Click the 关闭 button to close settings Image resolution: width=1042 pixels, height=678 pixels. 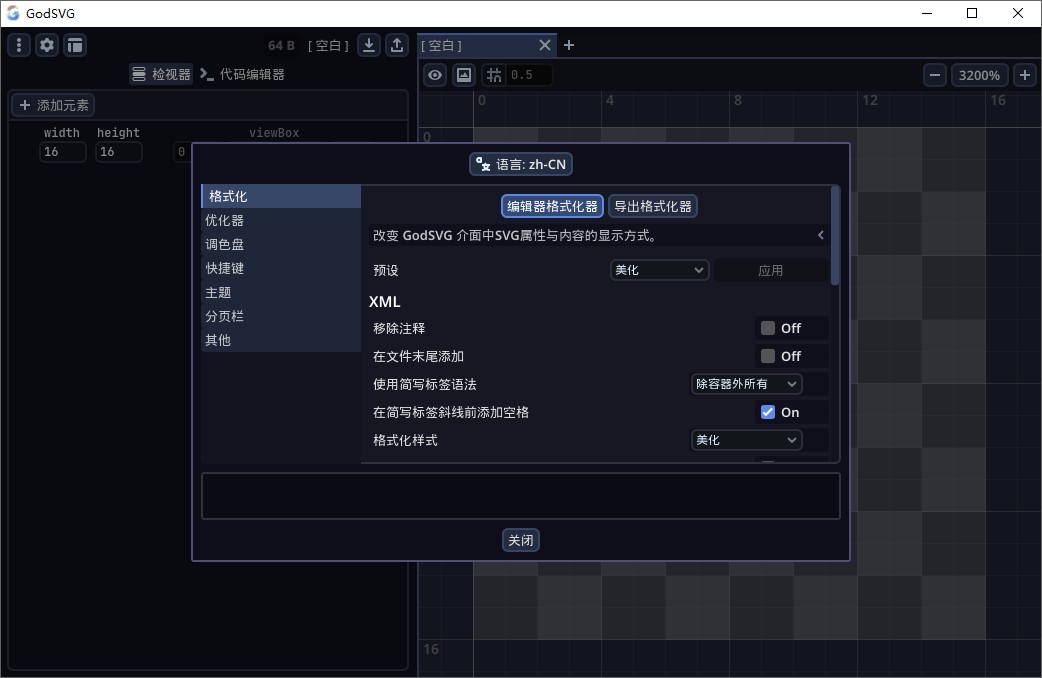tap(520, 540)
